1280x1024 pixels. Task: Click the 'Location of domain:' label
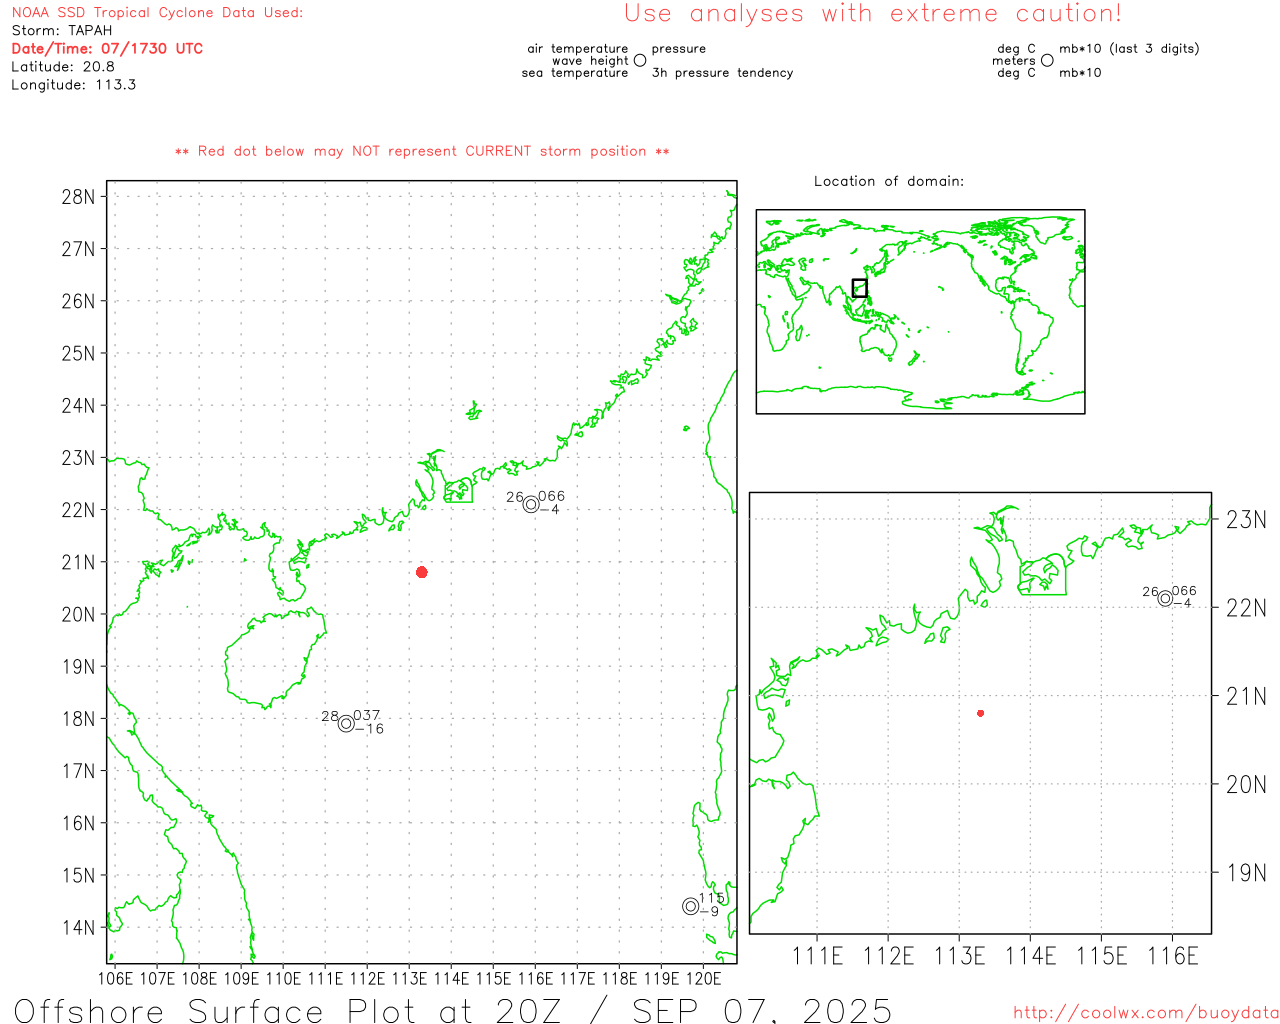(889, 181)
